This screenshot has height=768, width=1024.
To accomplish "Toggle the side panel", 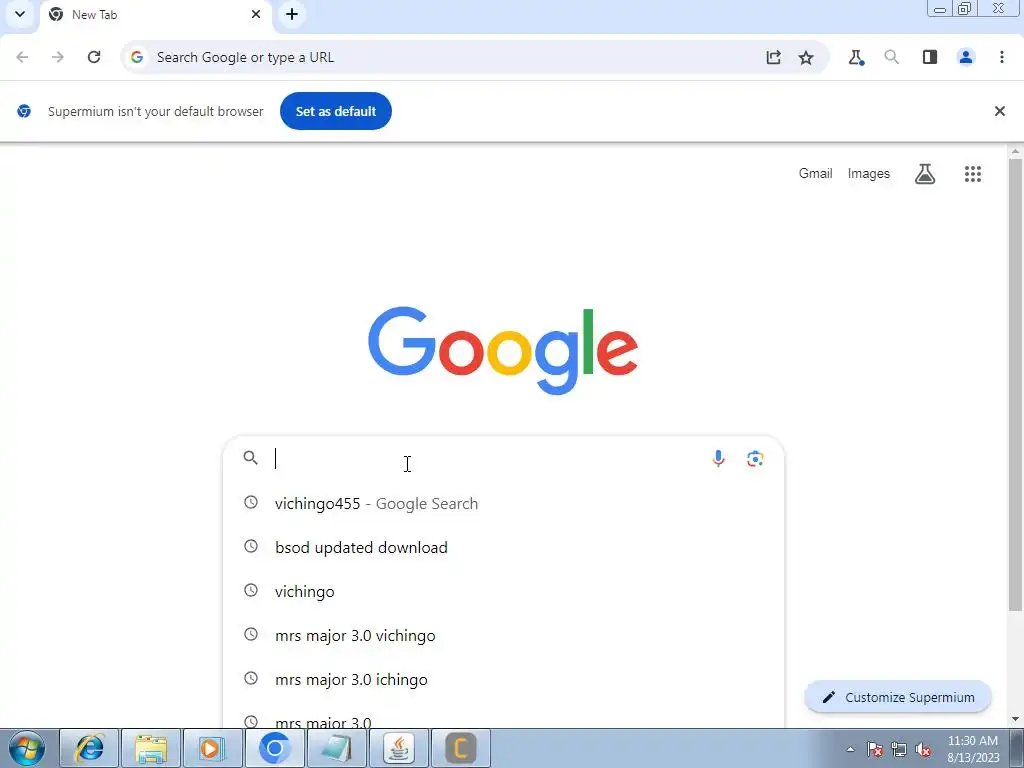I will [930, 57].
